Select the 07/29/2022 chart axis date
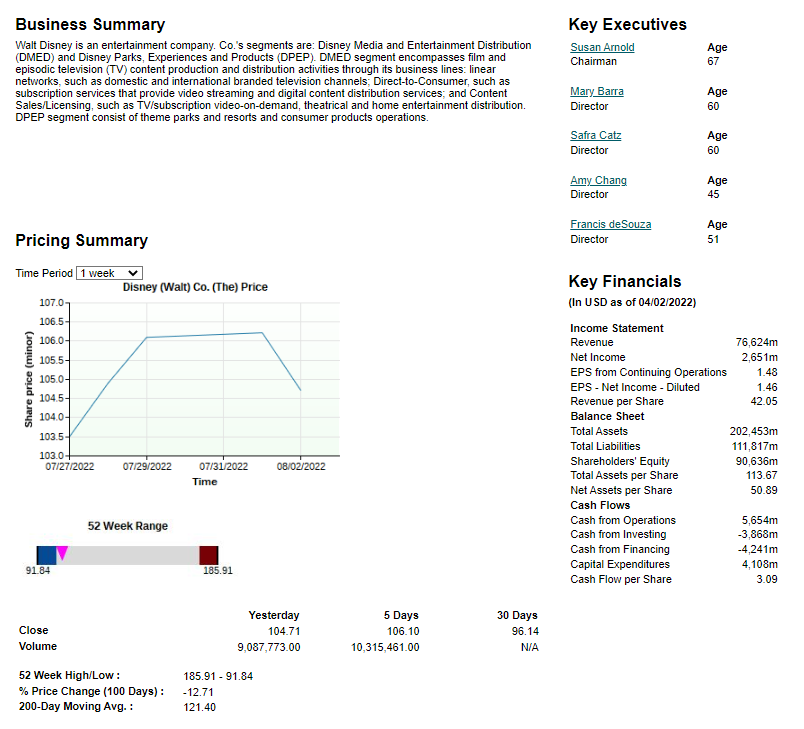The width and height of the screenshot is (804, 729). click(147, 467)
